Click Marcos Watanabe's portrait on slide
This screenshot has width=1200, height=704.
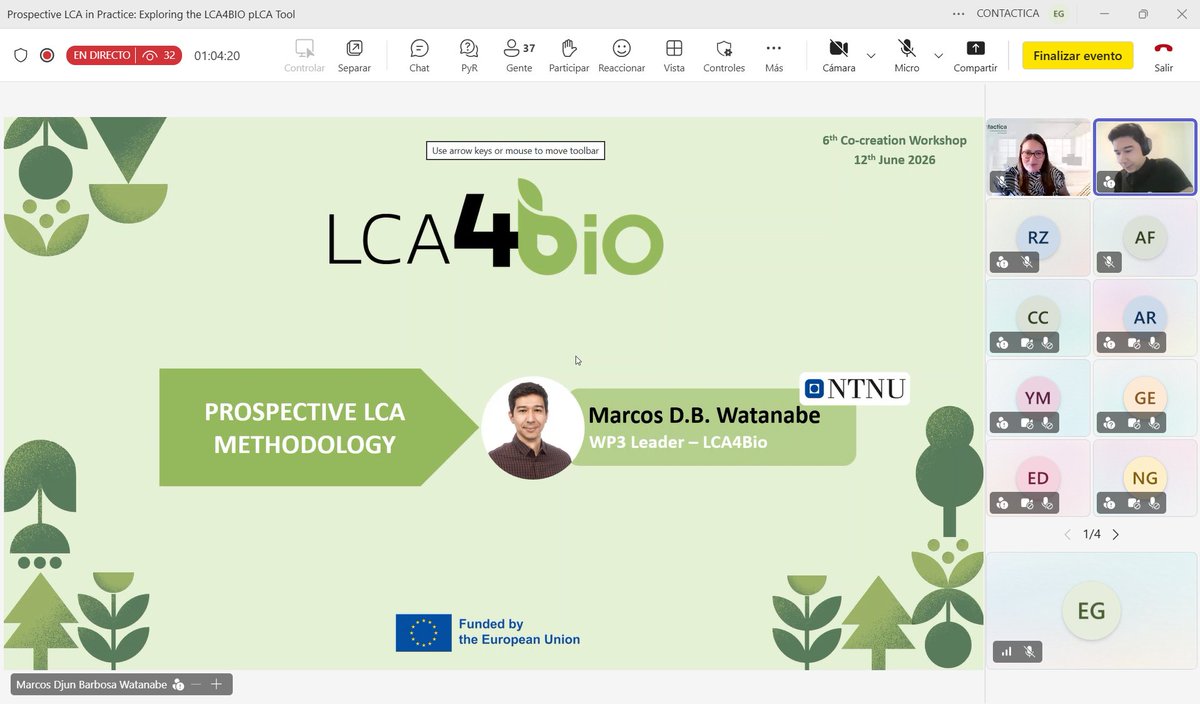pos(532,427)
